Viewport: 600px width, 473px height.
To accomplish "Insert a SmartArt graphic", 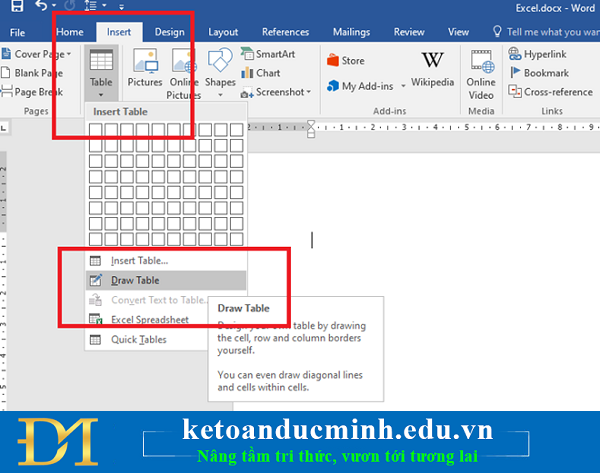I will (268, 54).
